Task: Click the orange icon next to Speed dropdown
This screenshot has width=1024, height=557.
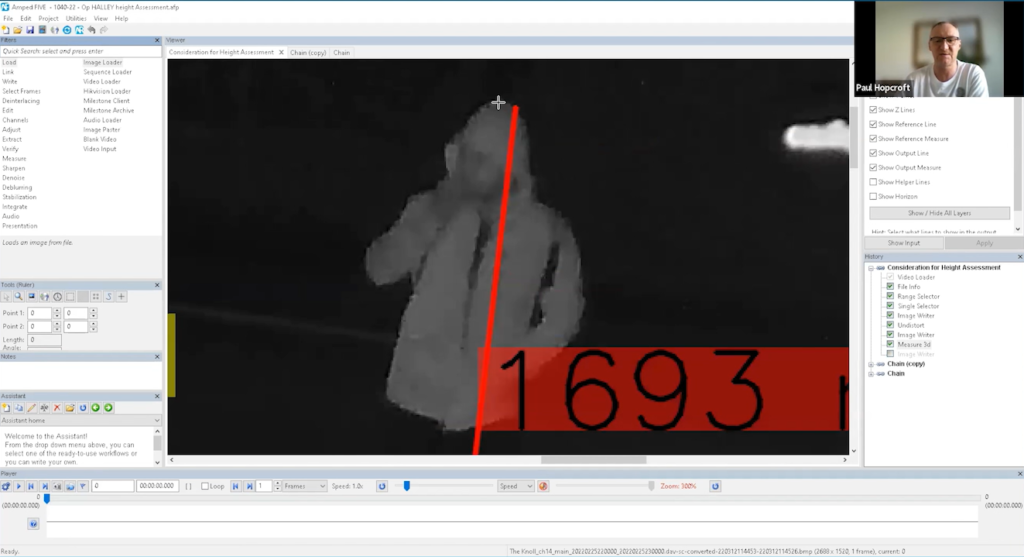Action: click(x=543, y=486)
